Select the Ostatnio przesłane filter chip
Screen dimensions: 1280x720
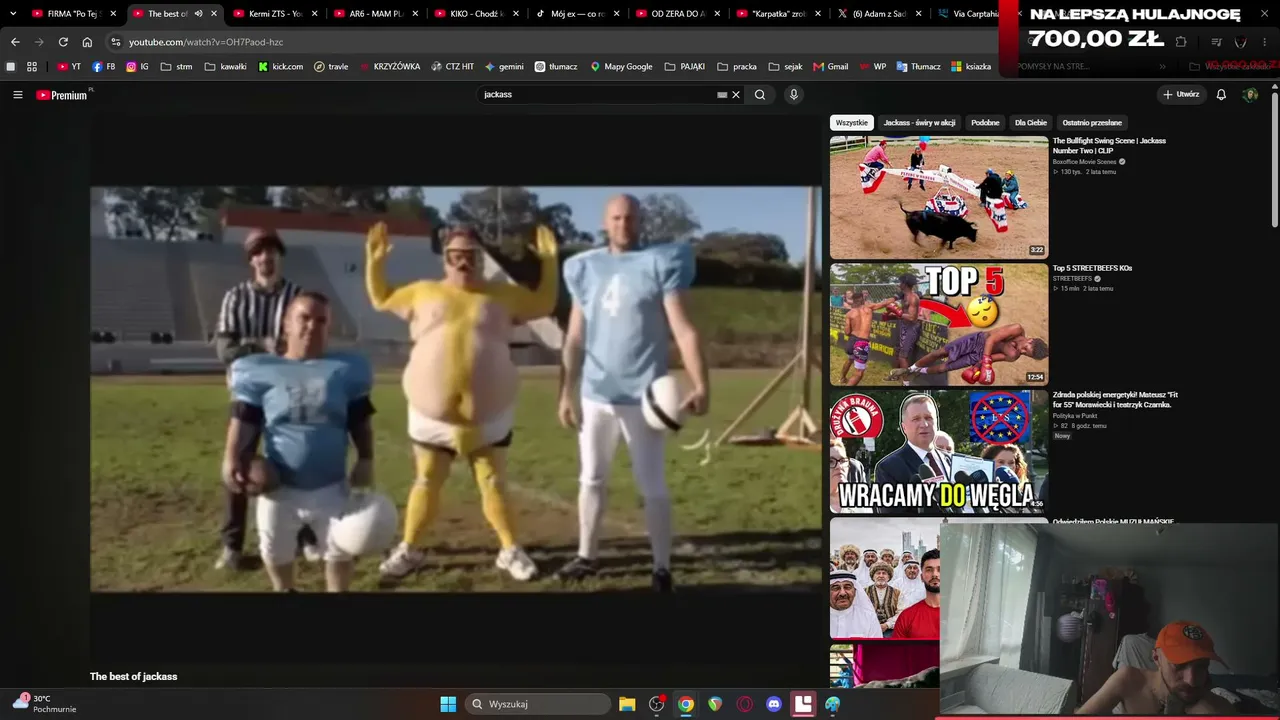1092,123
